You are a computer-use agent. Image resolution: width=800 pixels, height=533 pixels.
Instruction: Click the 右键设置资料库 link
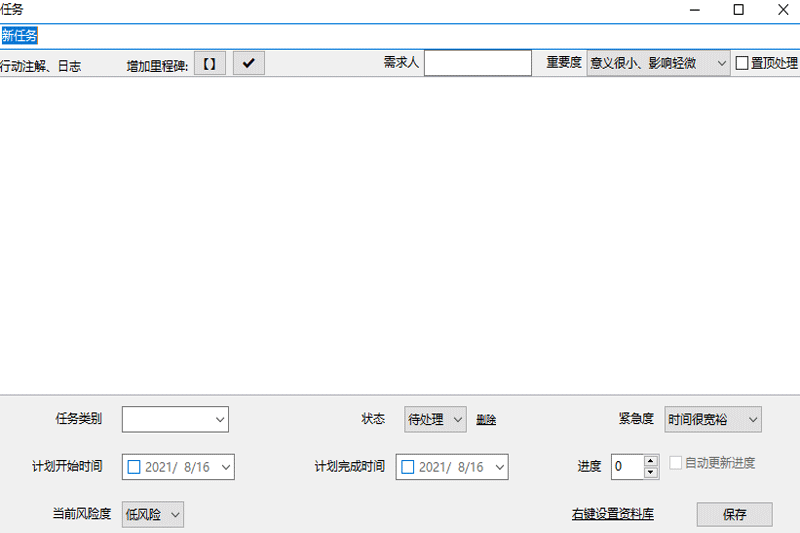pos(613,514)
